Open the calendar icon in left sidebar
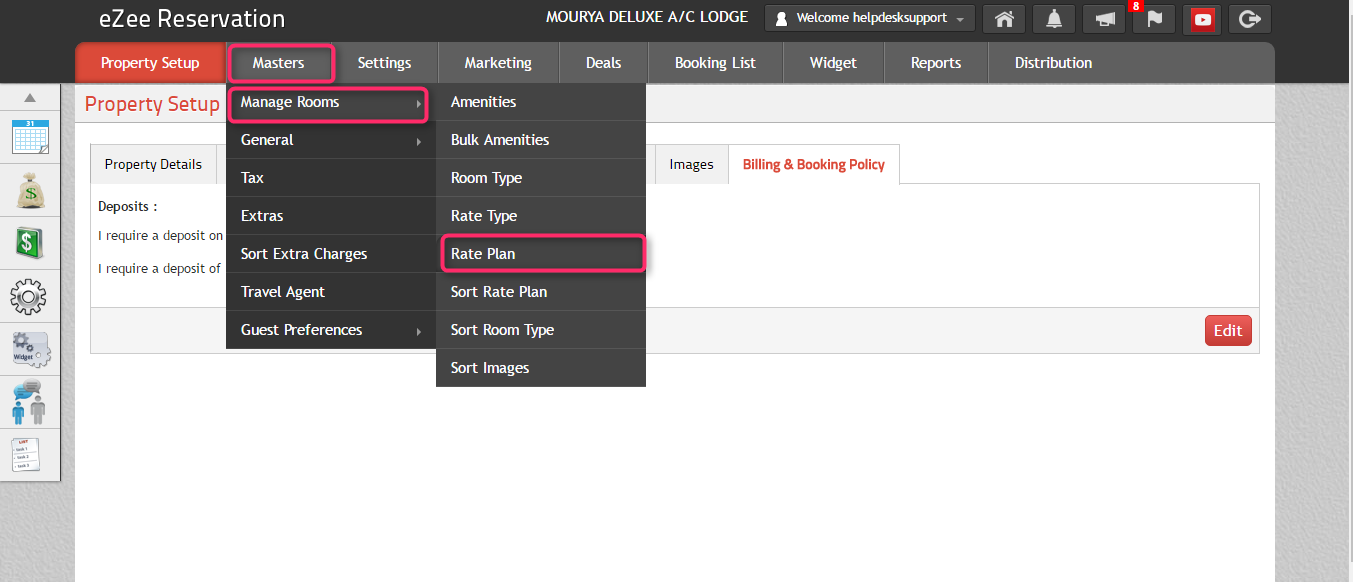This screenshot has width=1353, height=582. click(x=30, y=137)
